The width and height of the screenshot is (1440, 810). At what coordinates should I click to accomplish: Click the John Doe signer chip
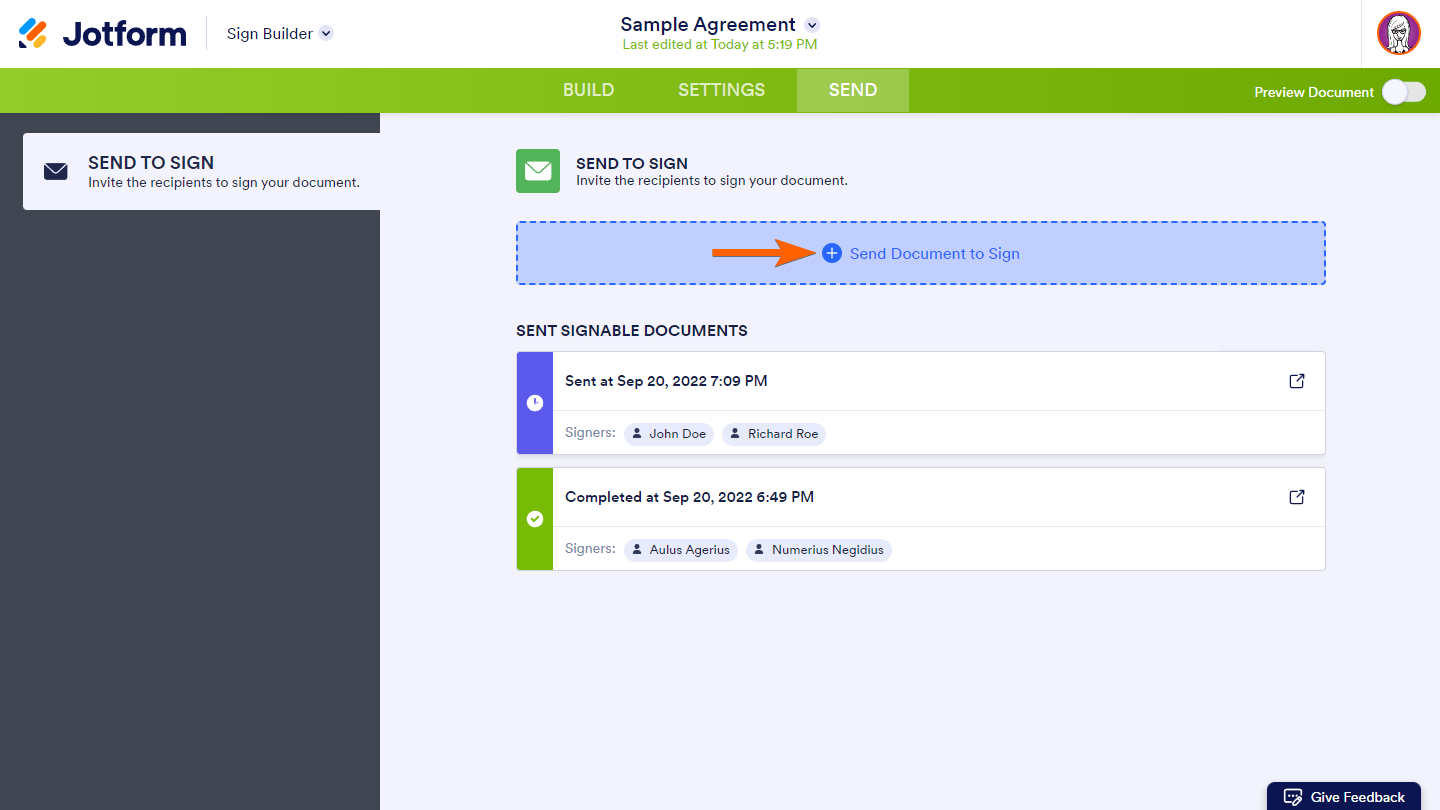(x=669, y=434)
